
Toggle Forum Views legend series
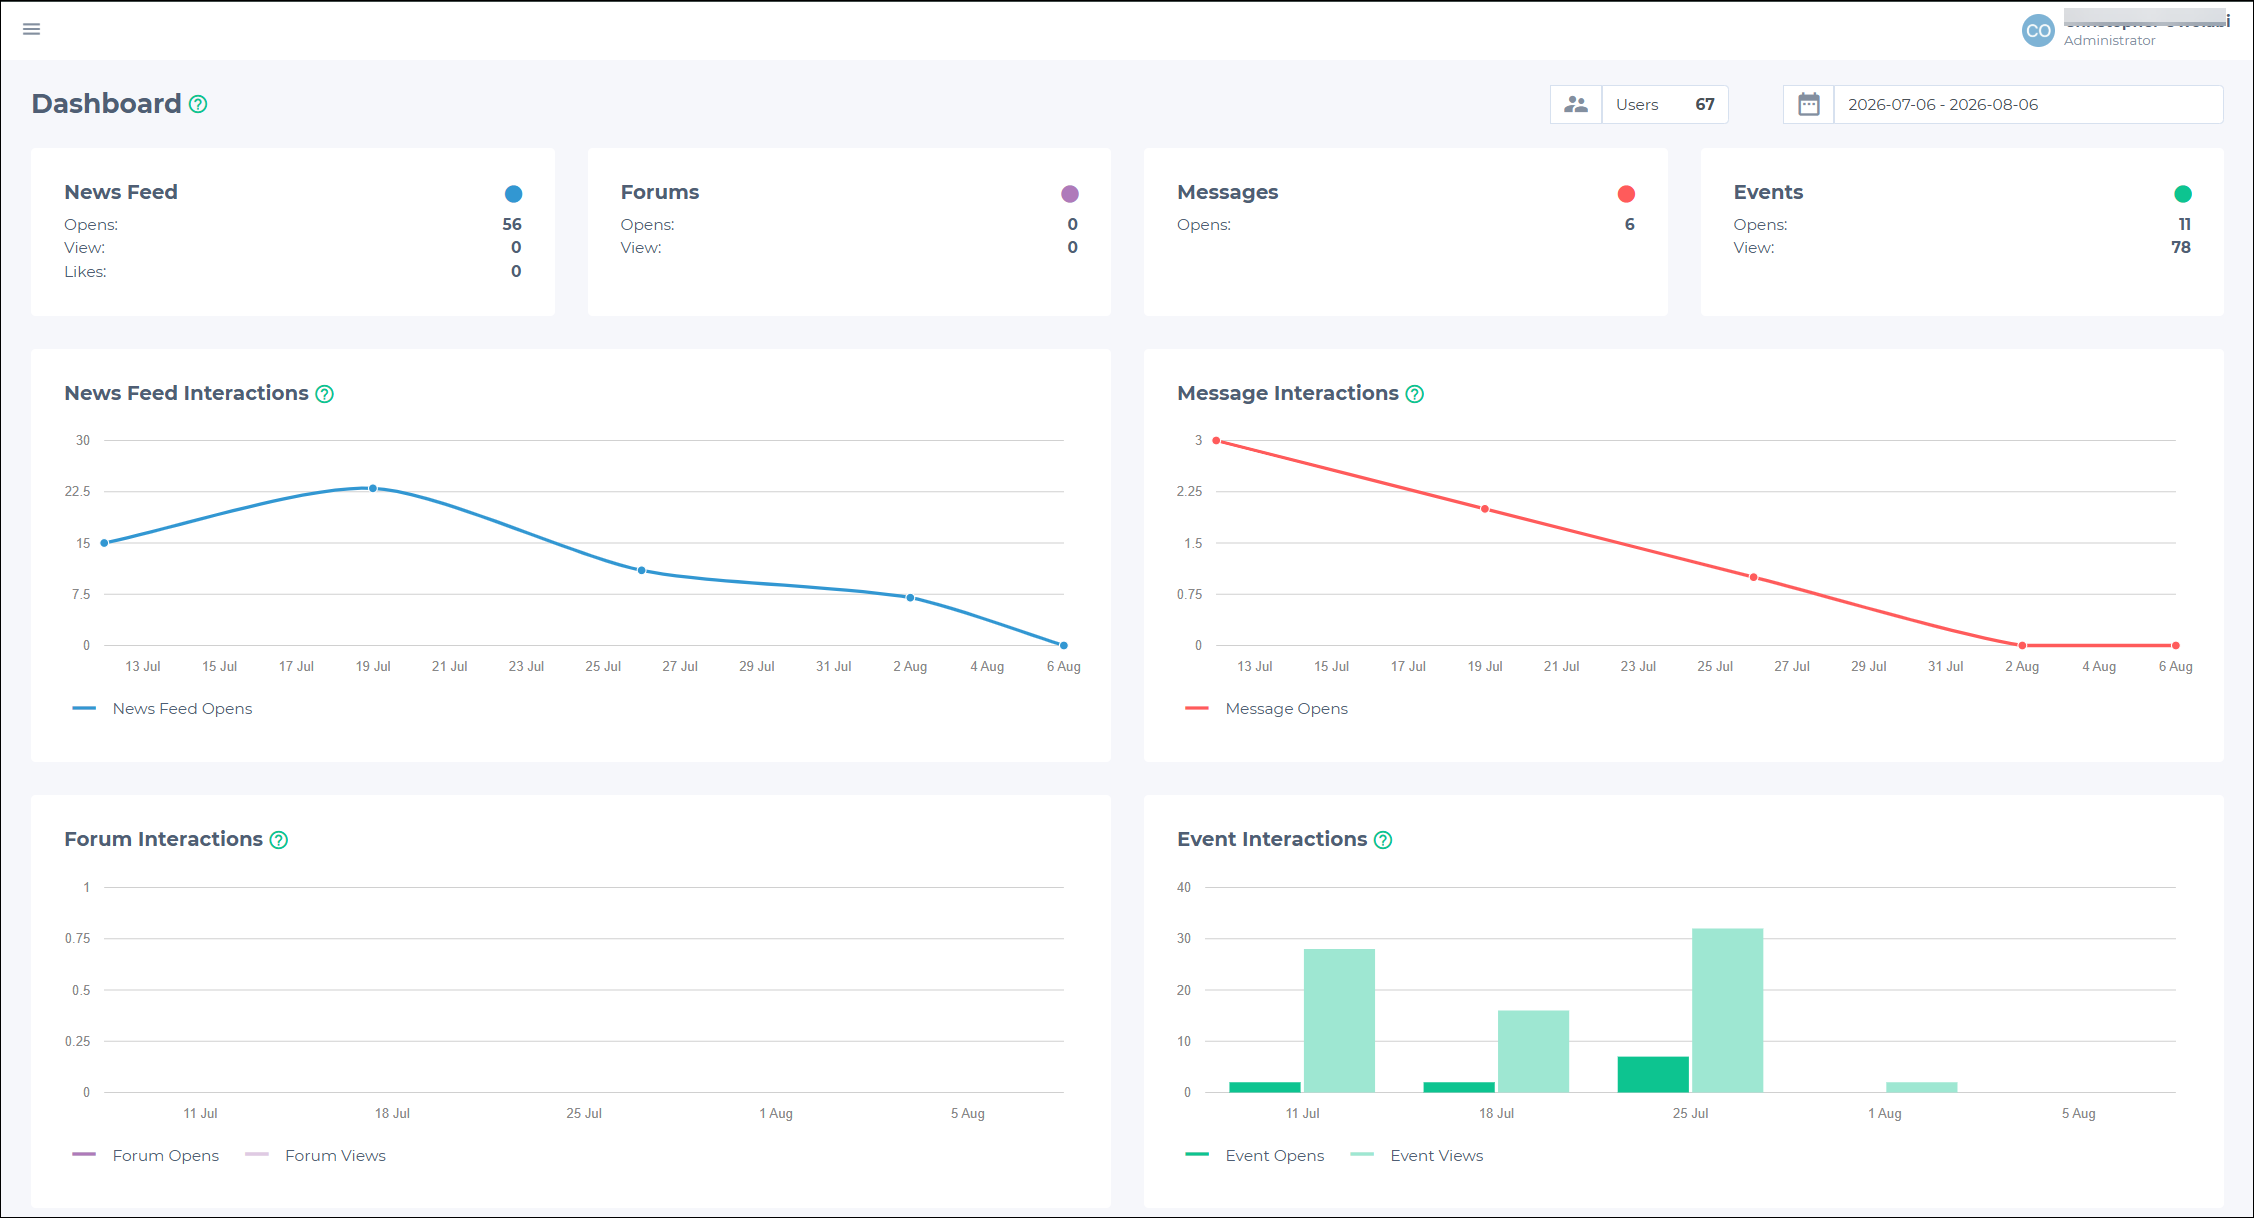pos(316,1155)
